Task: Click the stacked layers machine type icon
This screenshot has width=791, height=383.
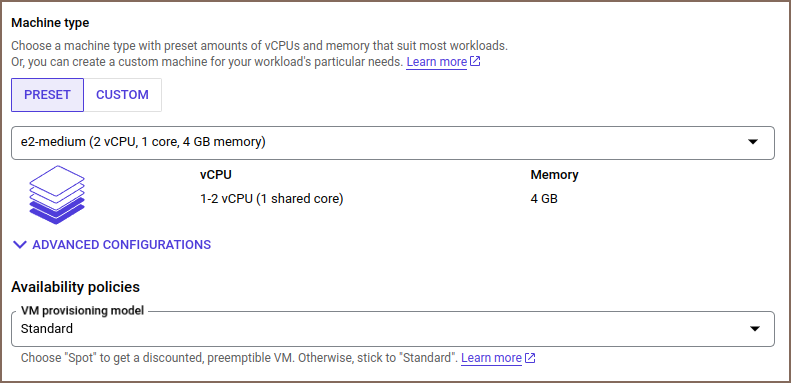Action: point(57,195)
